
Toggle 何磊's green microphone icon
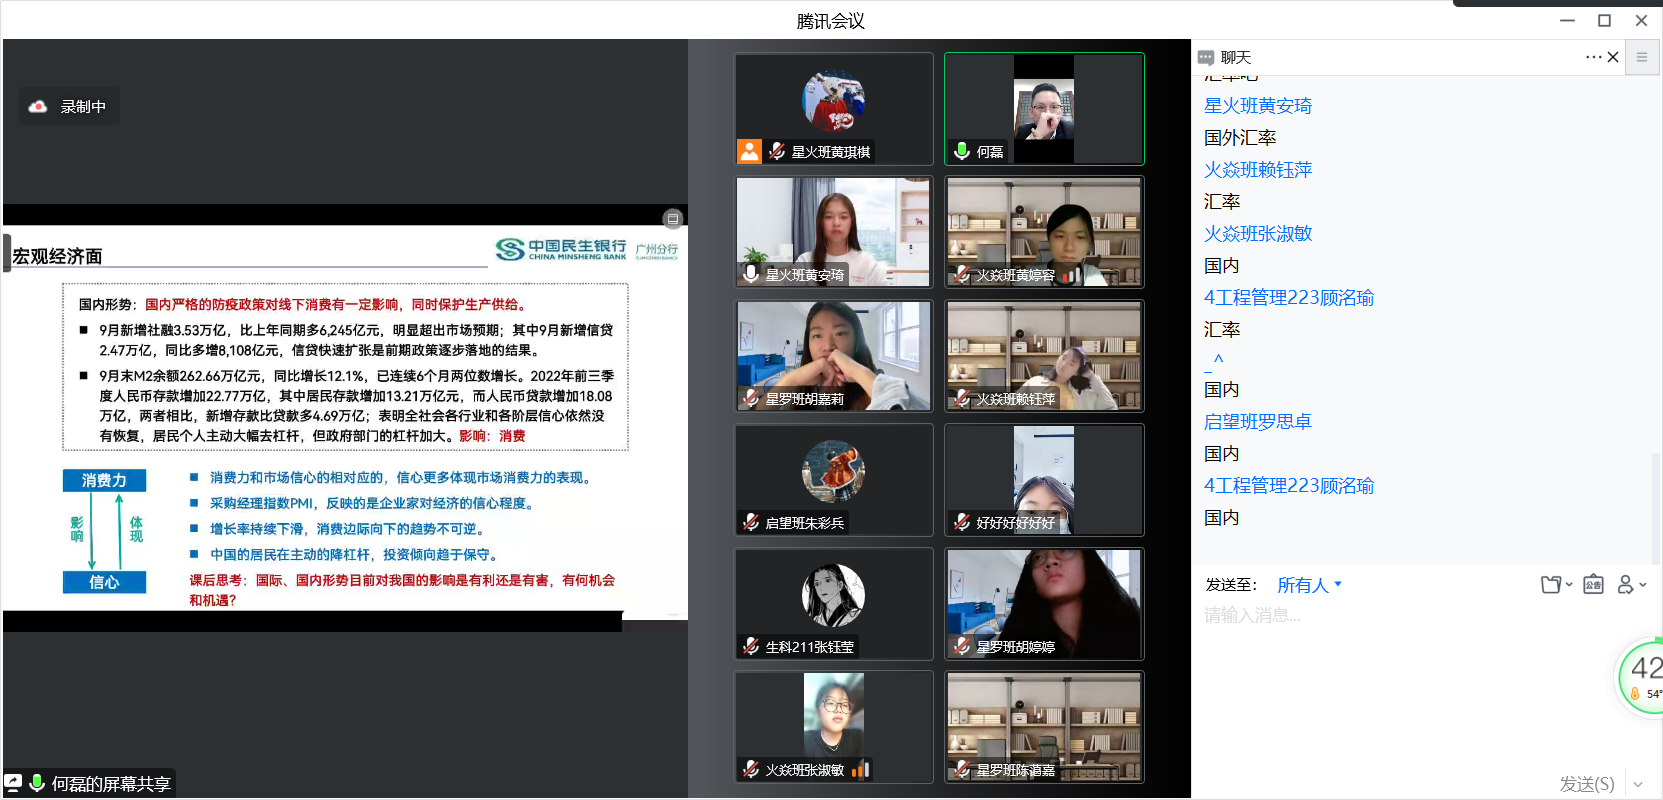tap(961, 151)
